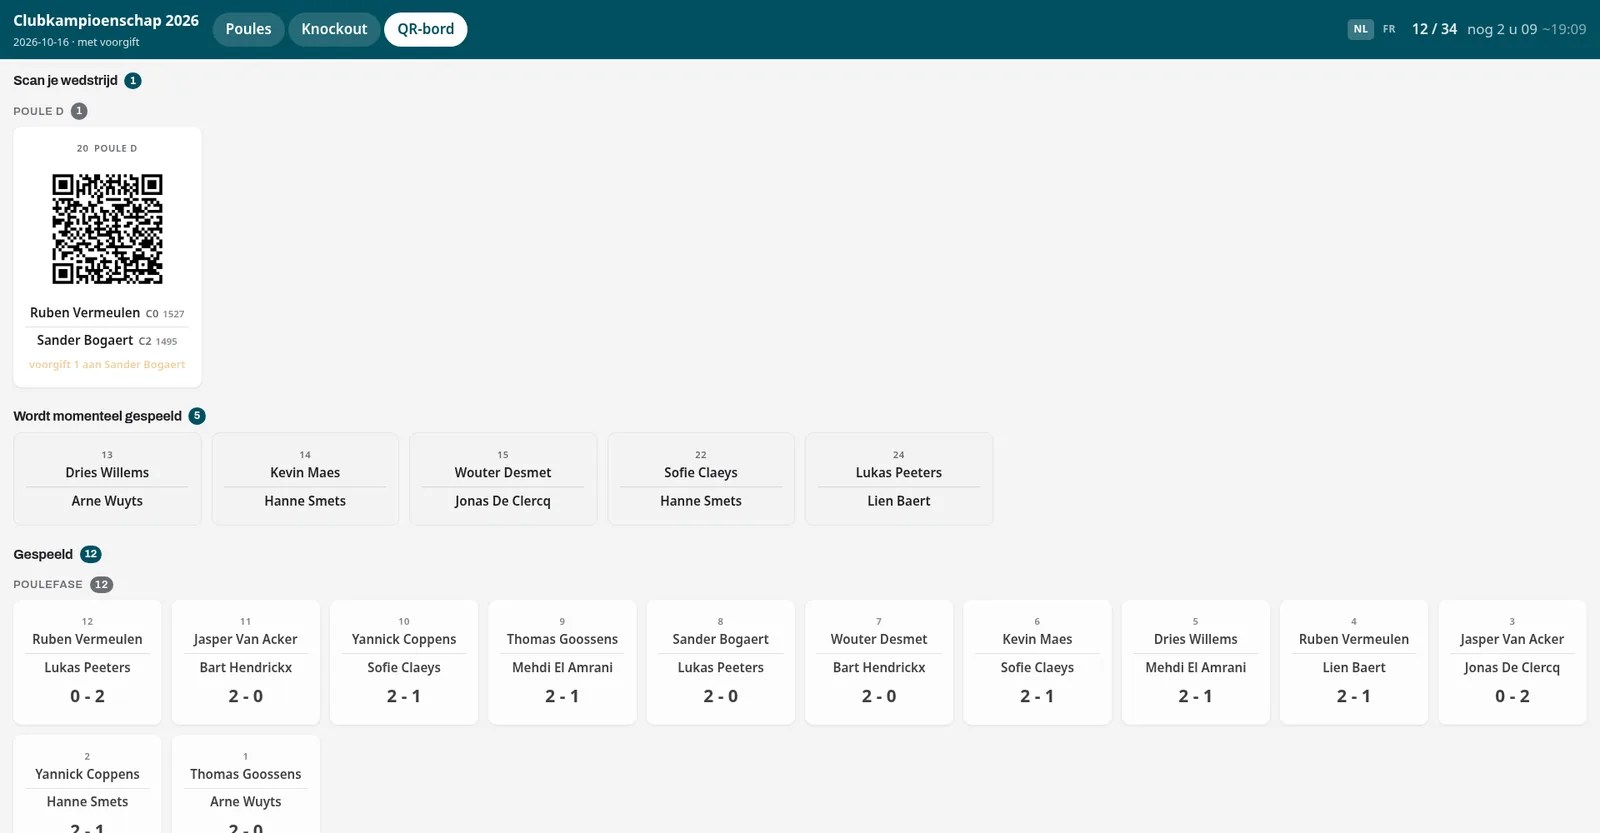Click the POULEFASE group label

click(48, 585)
